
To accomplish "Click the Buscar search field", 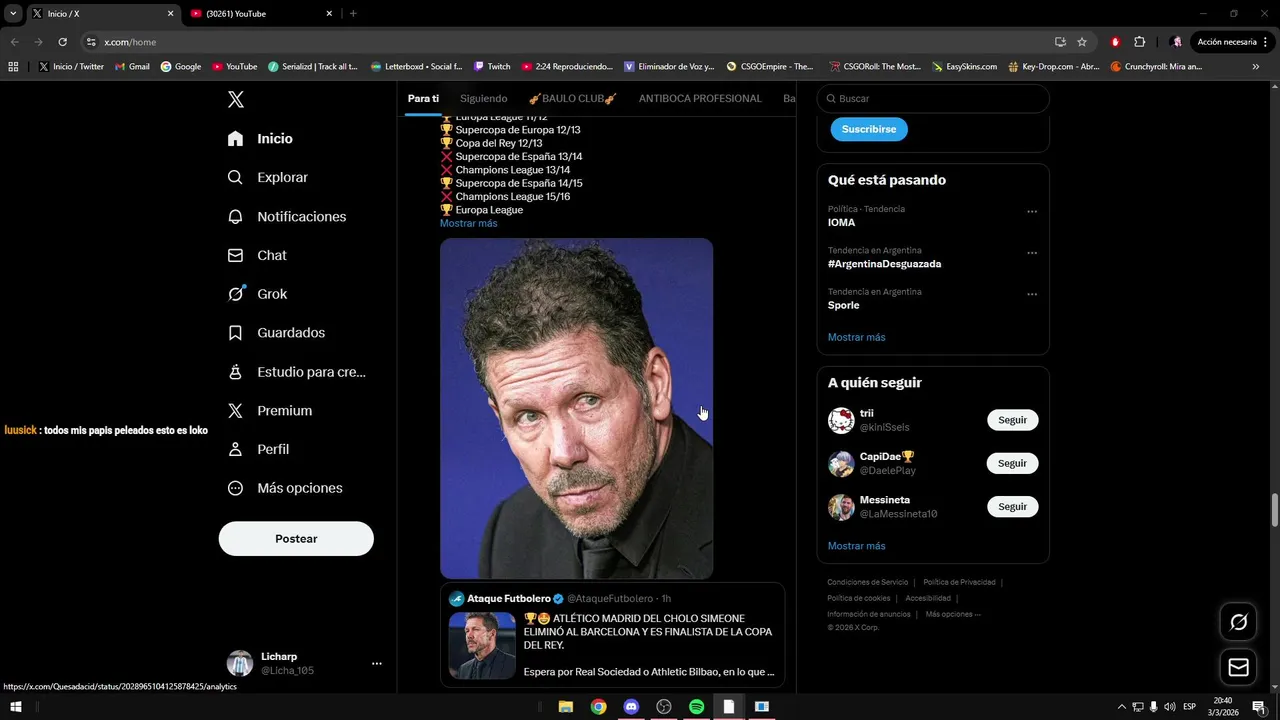I will pyautogui.click(x=933, y=99).
